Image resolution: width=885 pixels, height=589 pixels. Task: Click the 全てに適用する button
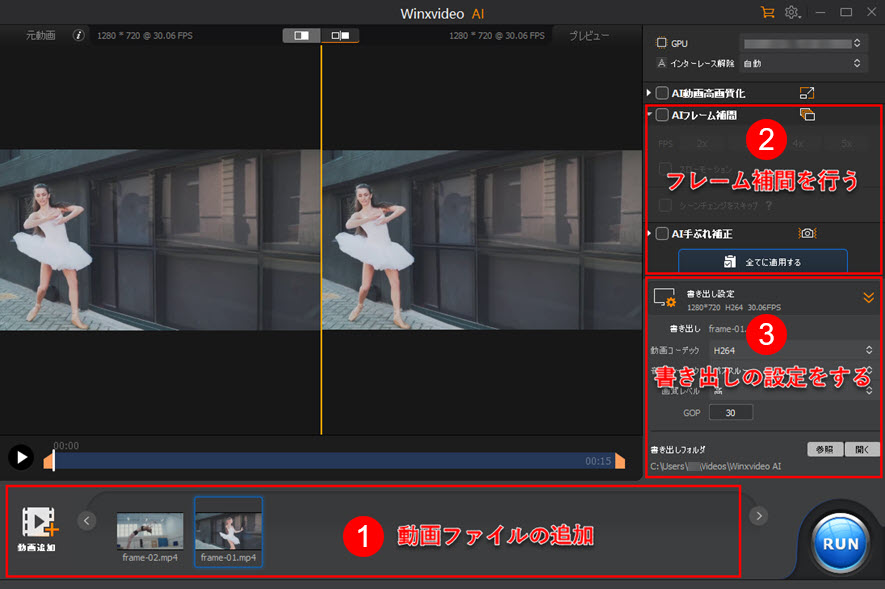pos(763,262)
